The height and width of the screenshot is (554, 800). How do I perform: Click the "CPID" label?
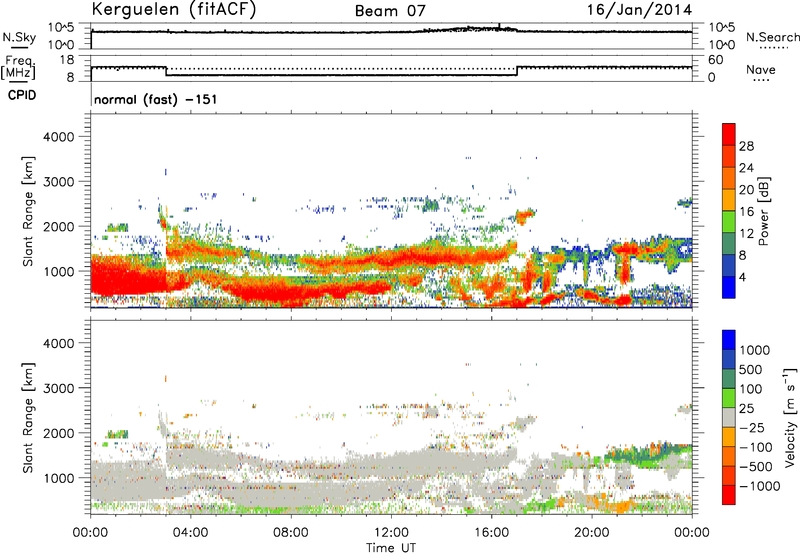click(x=22, y=95)
